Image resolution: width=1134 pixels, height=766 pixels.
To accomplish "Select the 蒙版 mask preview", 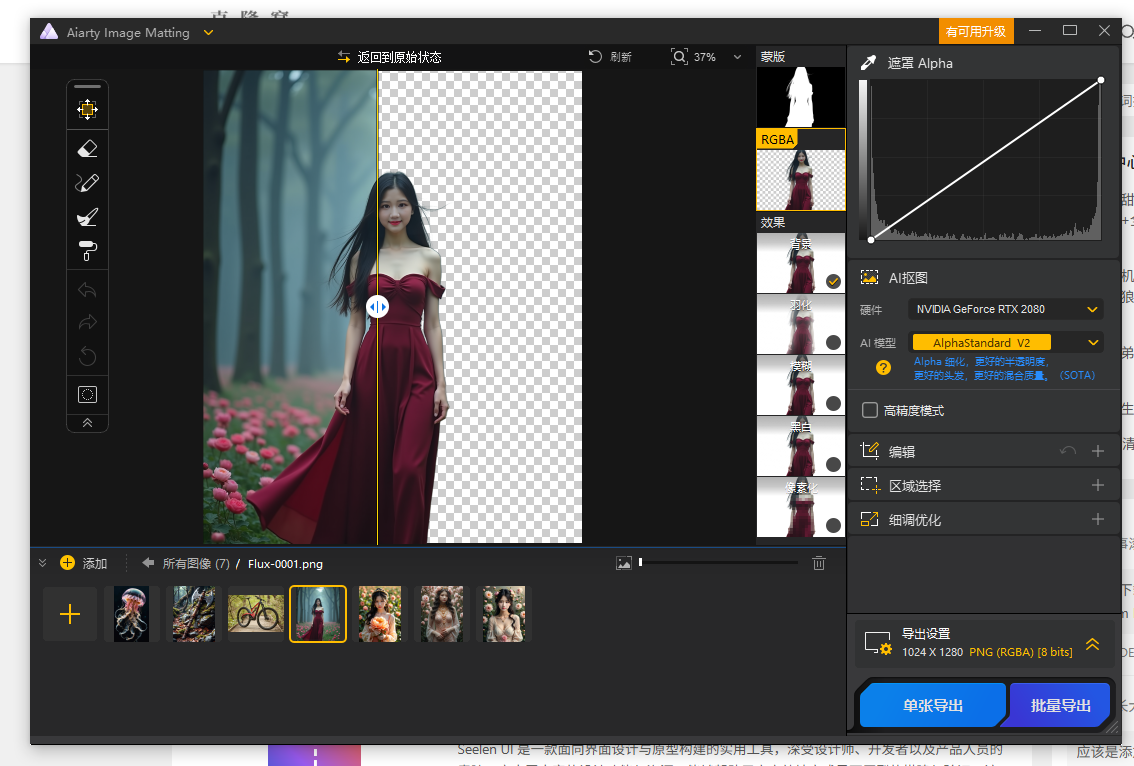I will coord(800,97).
